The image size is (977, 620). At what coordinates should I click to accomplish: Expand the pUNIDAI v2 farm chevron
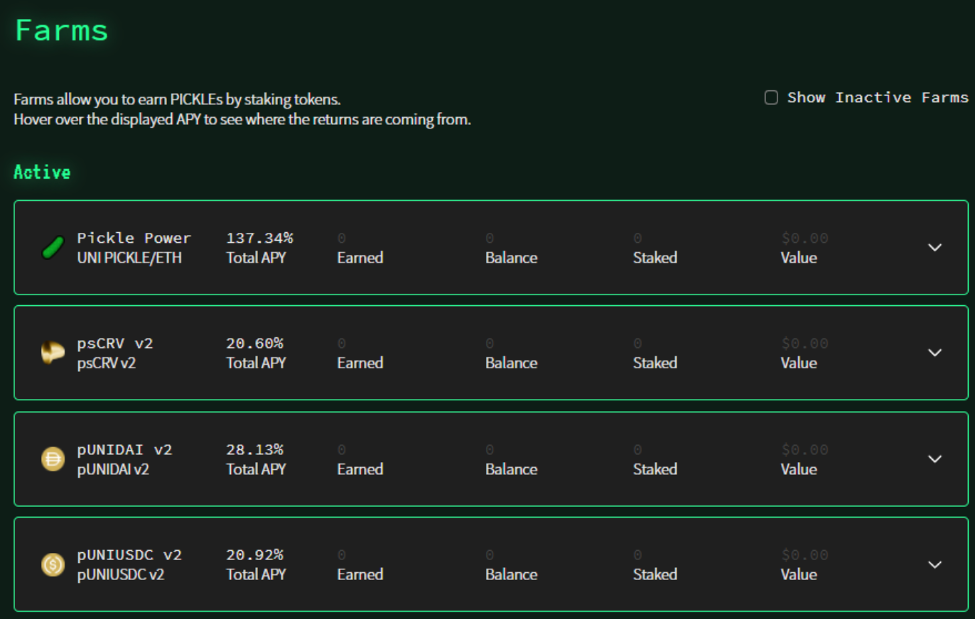tap(935, 459)
